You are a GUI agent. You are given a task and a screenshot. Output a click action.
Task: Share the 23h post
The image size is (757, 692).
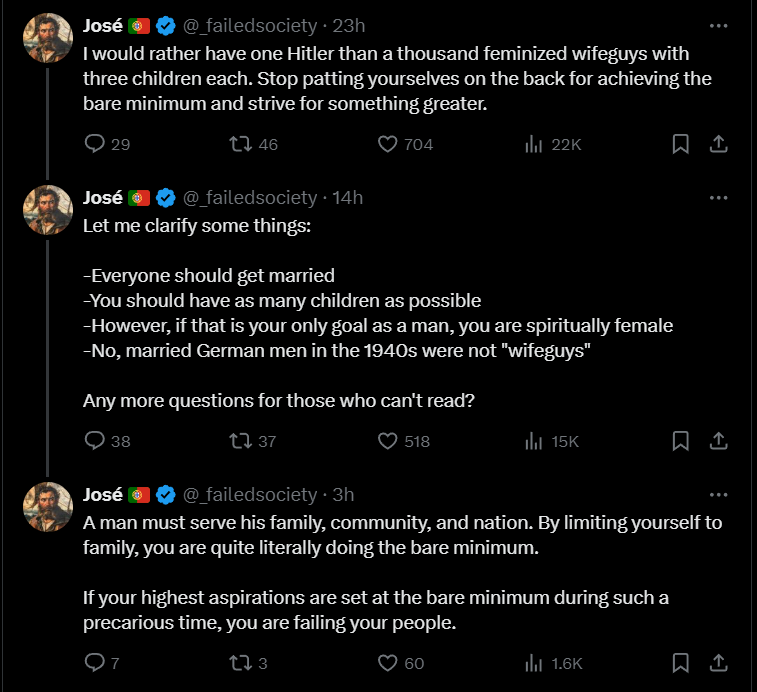click(718, 144)
